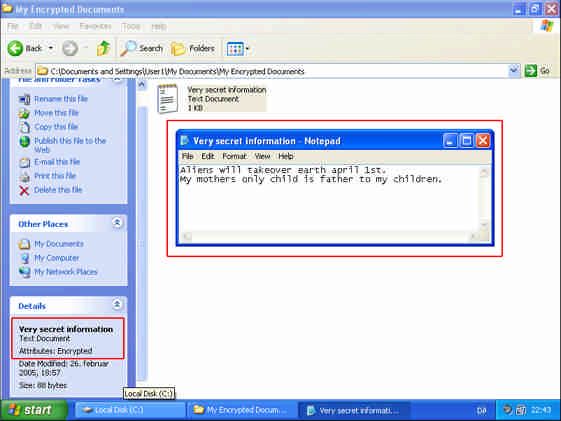Screen dimensions: 561x421
Task: Click the green Go button
Action: [x=537, y=71]
